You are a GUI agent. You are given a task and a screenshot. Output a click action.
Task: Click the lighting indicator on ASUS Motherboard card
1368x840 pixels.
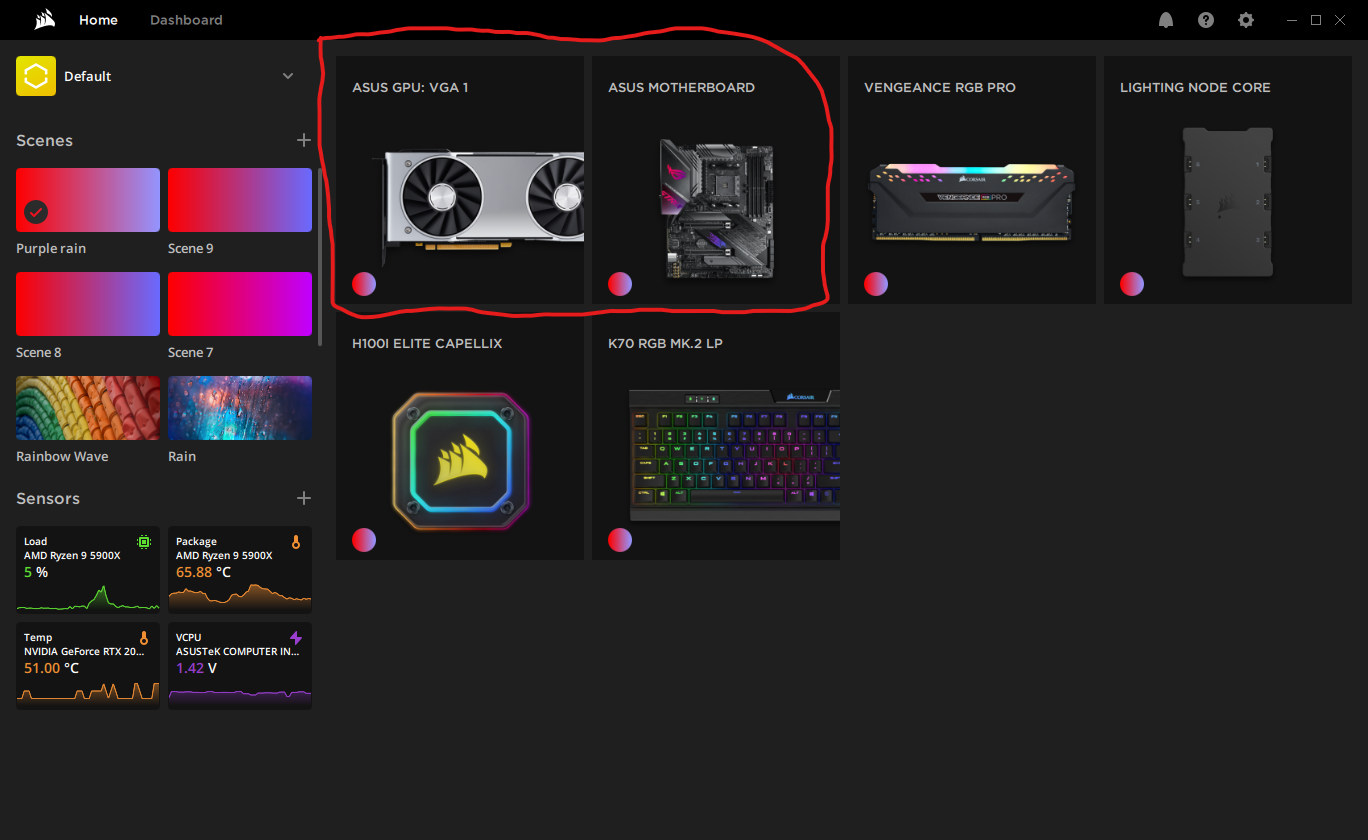click(620, 284)
